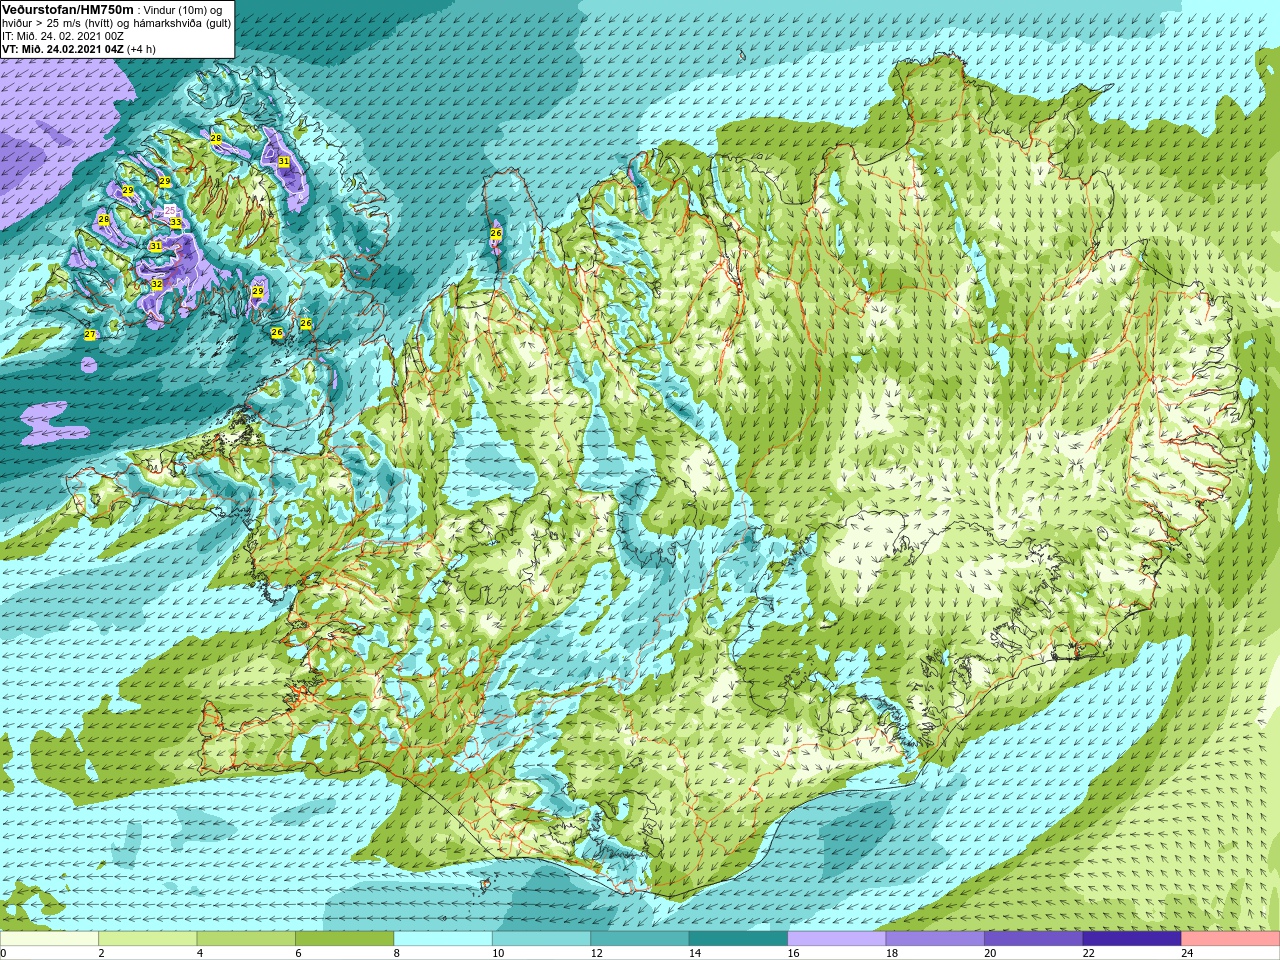
Task: Click the 2–4 m/s light green legend swatch
Action: click(147, 939)
